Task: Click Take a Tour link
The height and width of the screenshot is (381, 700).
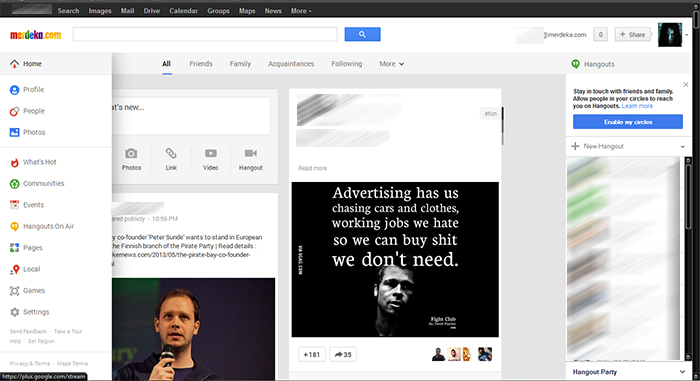Action: click(68, 331)
